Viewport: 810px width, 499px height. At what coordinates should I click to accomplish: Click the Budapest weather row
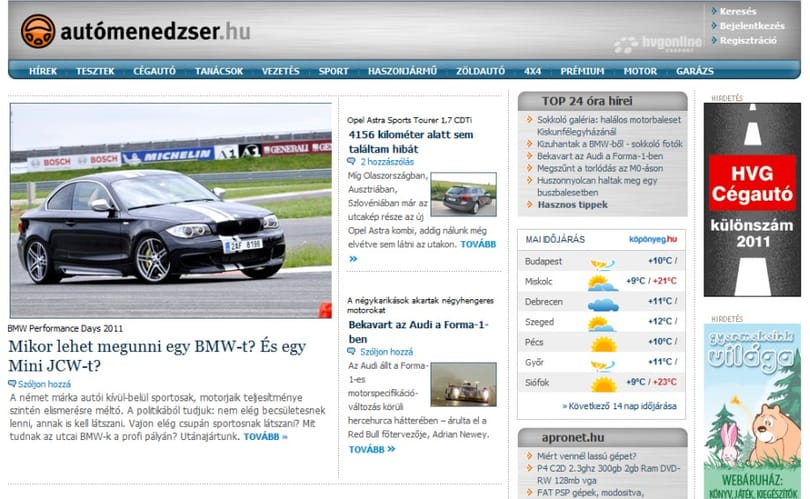(x=601, y=261)
